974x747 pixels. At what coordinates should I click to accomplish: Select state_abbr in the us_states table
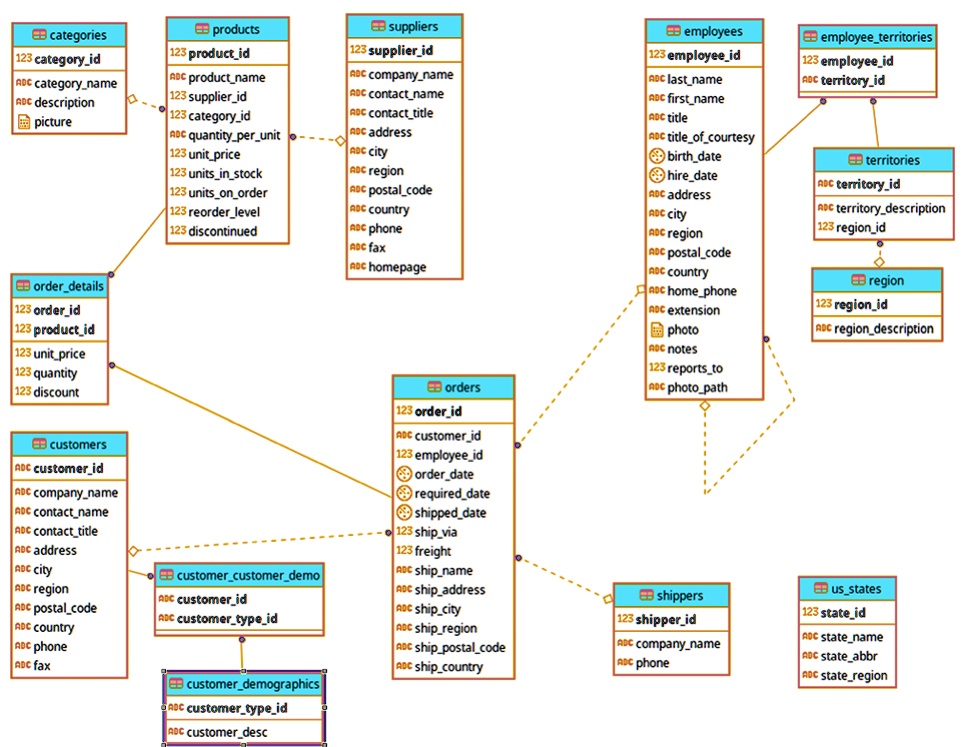848,655
